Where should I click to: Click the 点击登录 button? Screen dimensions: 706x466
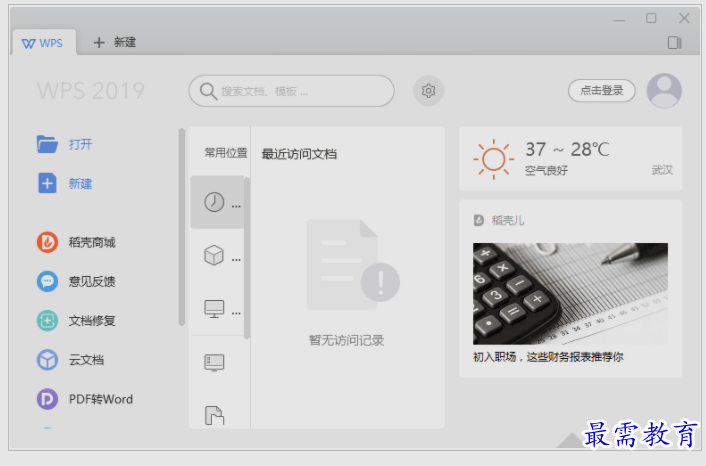602,90
